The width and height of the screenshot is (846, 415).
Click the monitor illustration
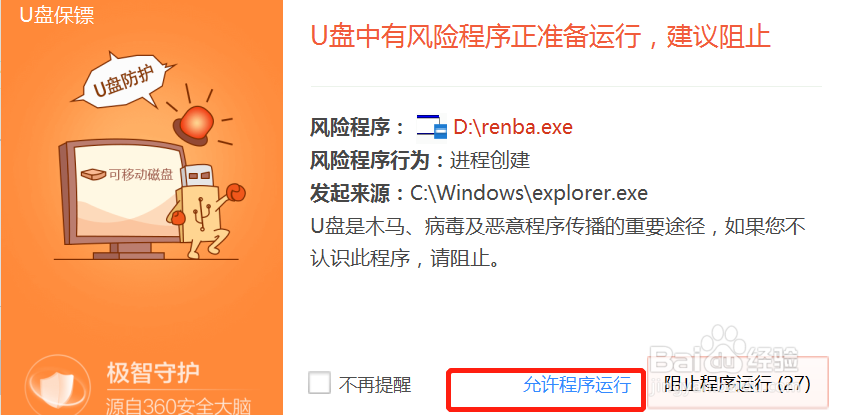[120, 200]
